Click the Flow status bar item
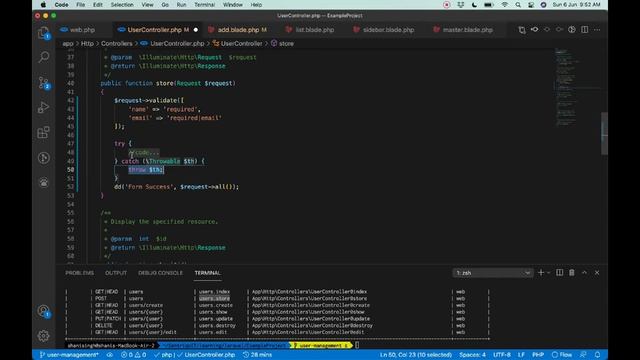 point(562,355)
